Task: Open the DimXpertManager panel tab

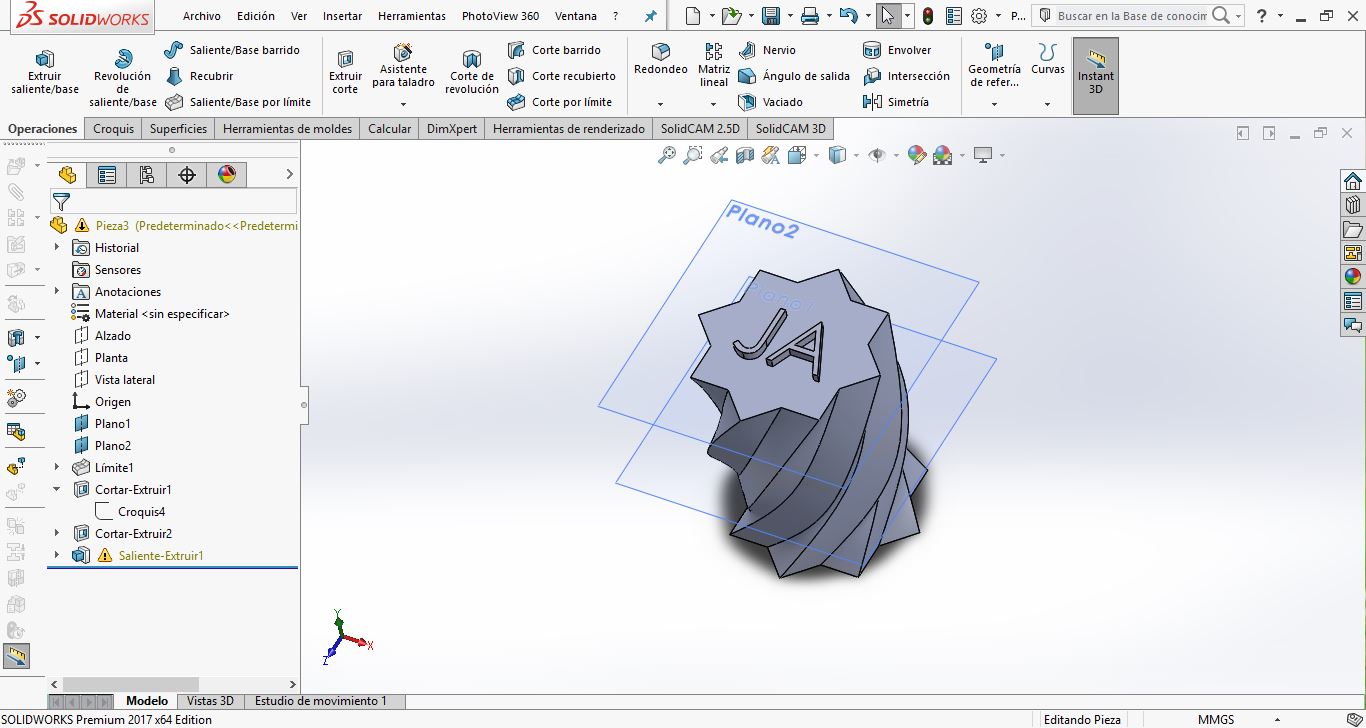Action: coord(187,175)
